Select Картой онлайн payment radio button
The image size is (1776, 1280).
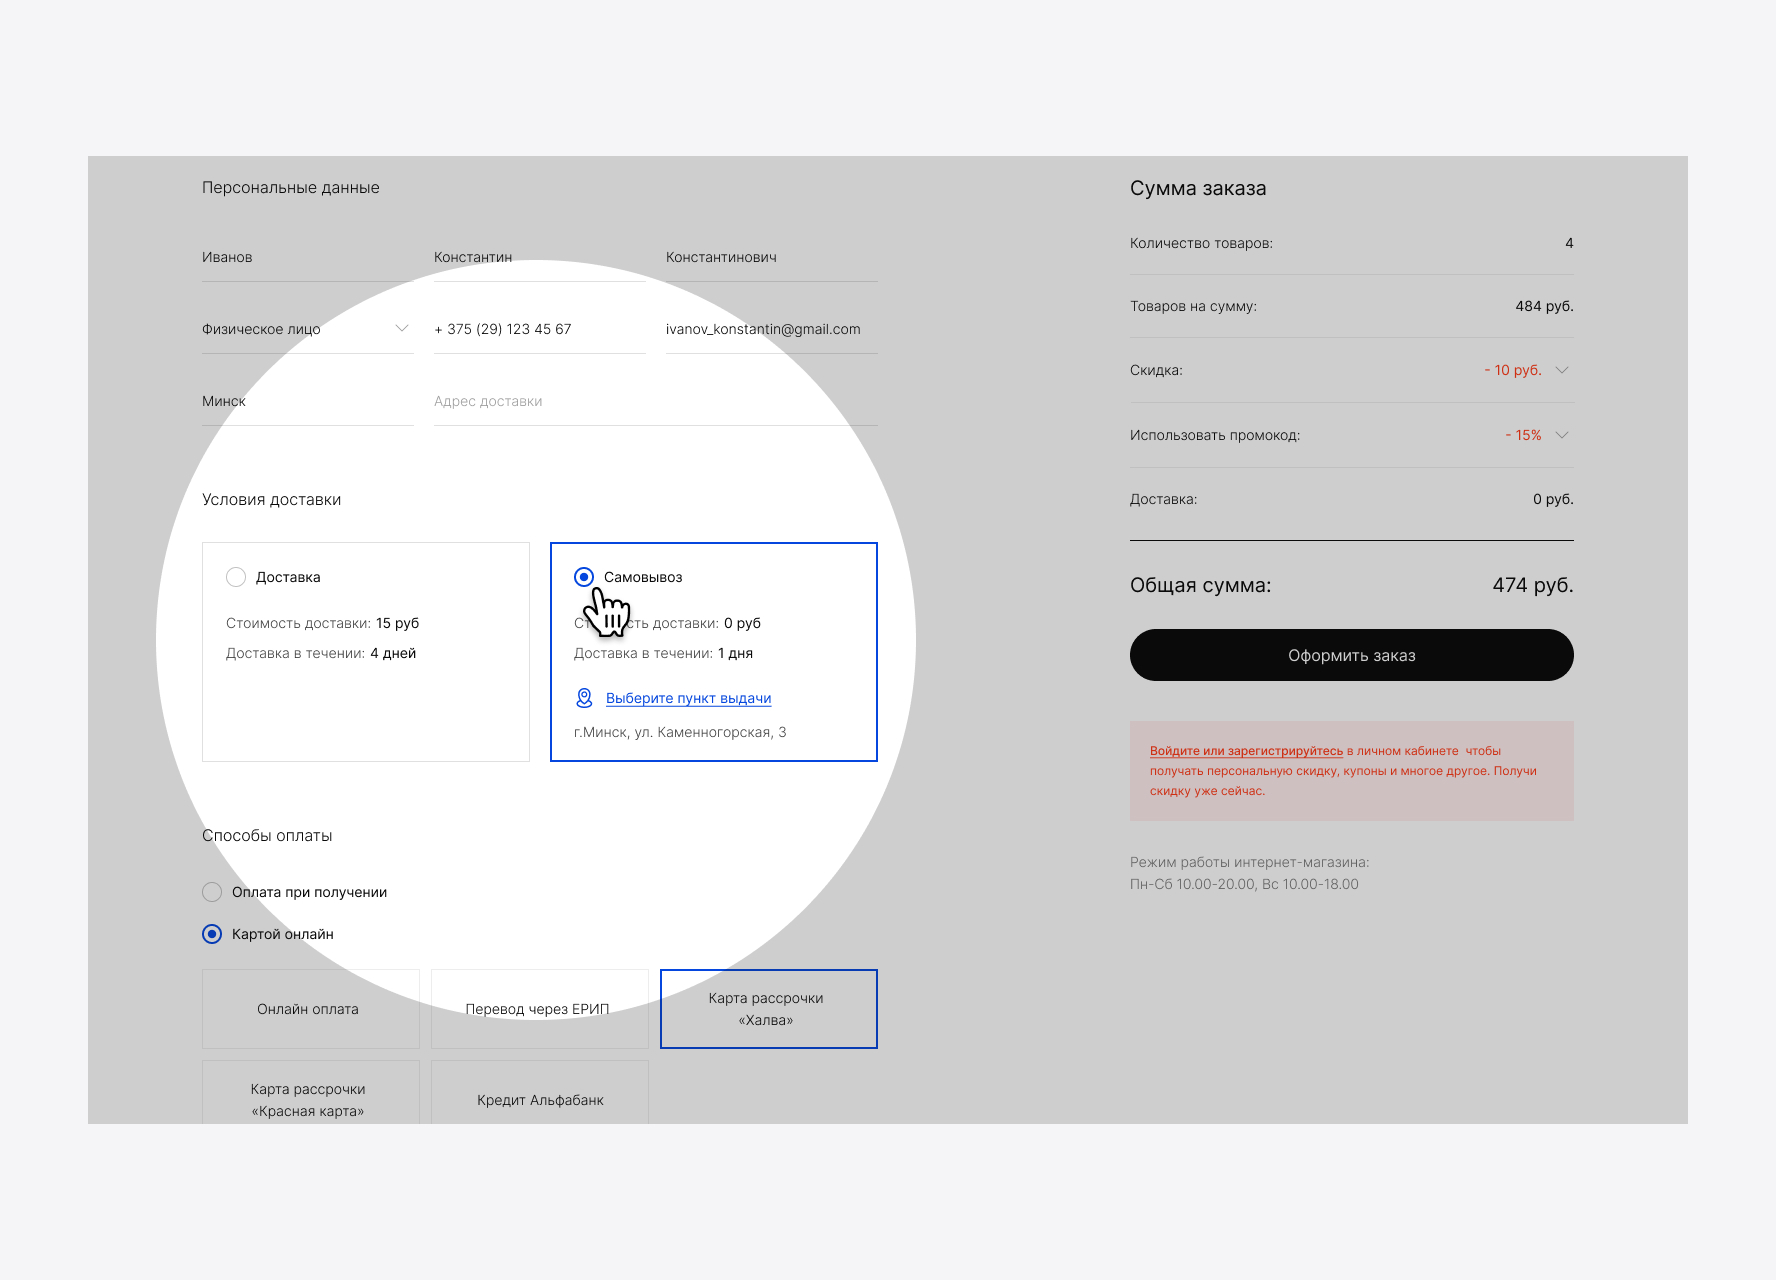[x=212, y=934]
